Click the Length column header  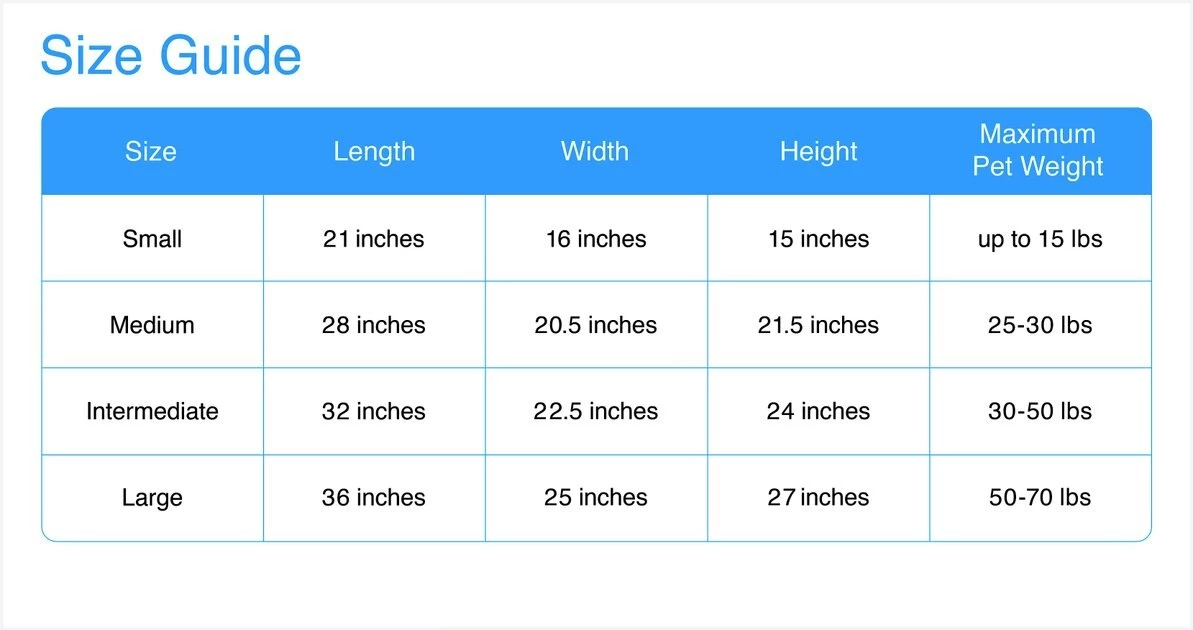click(374, 152)
